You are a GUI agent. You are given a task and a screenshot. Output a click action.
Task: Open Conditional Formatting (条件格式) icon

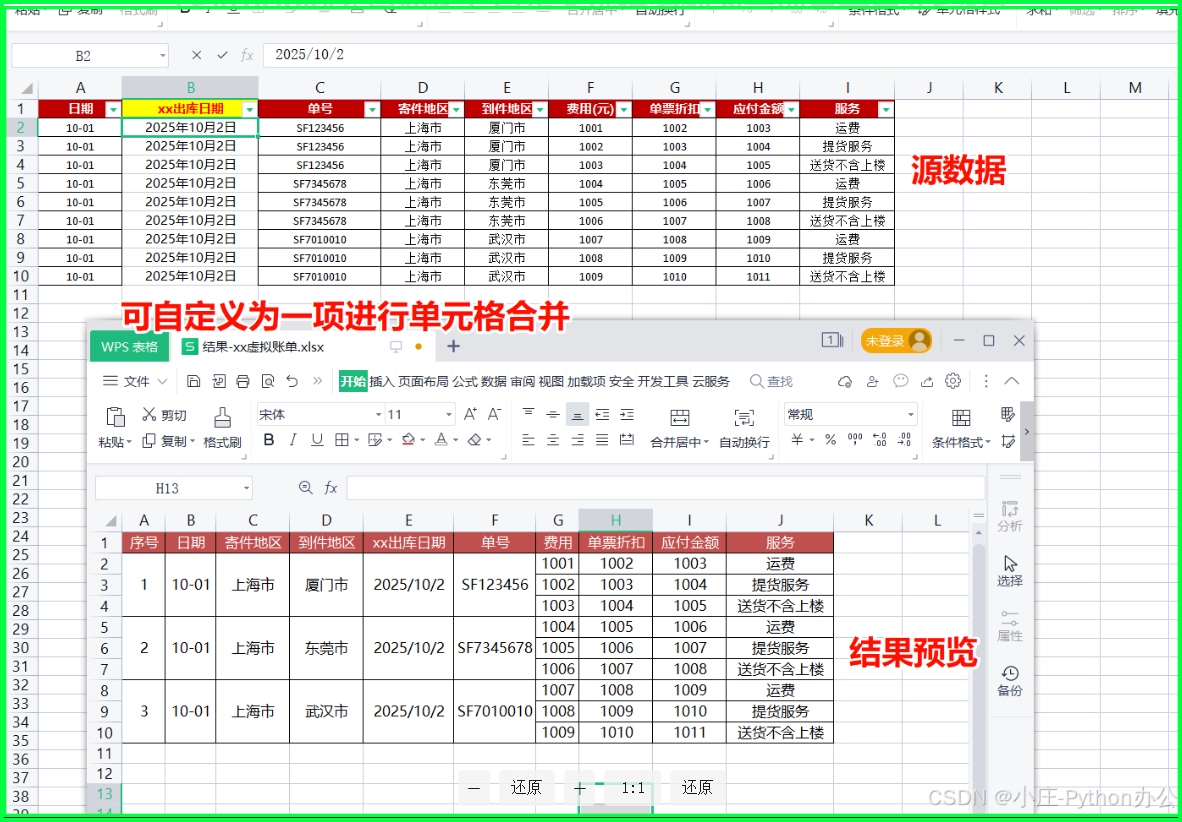(960, 418)
